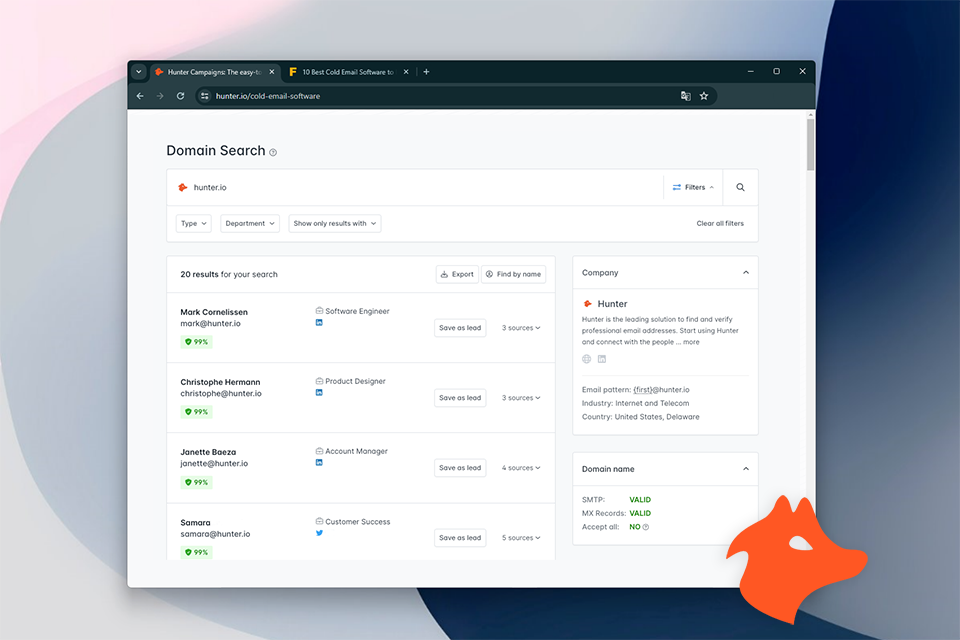Click Samara's 99% confidence badge

[197, 552]
